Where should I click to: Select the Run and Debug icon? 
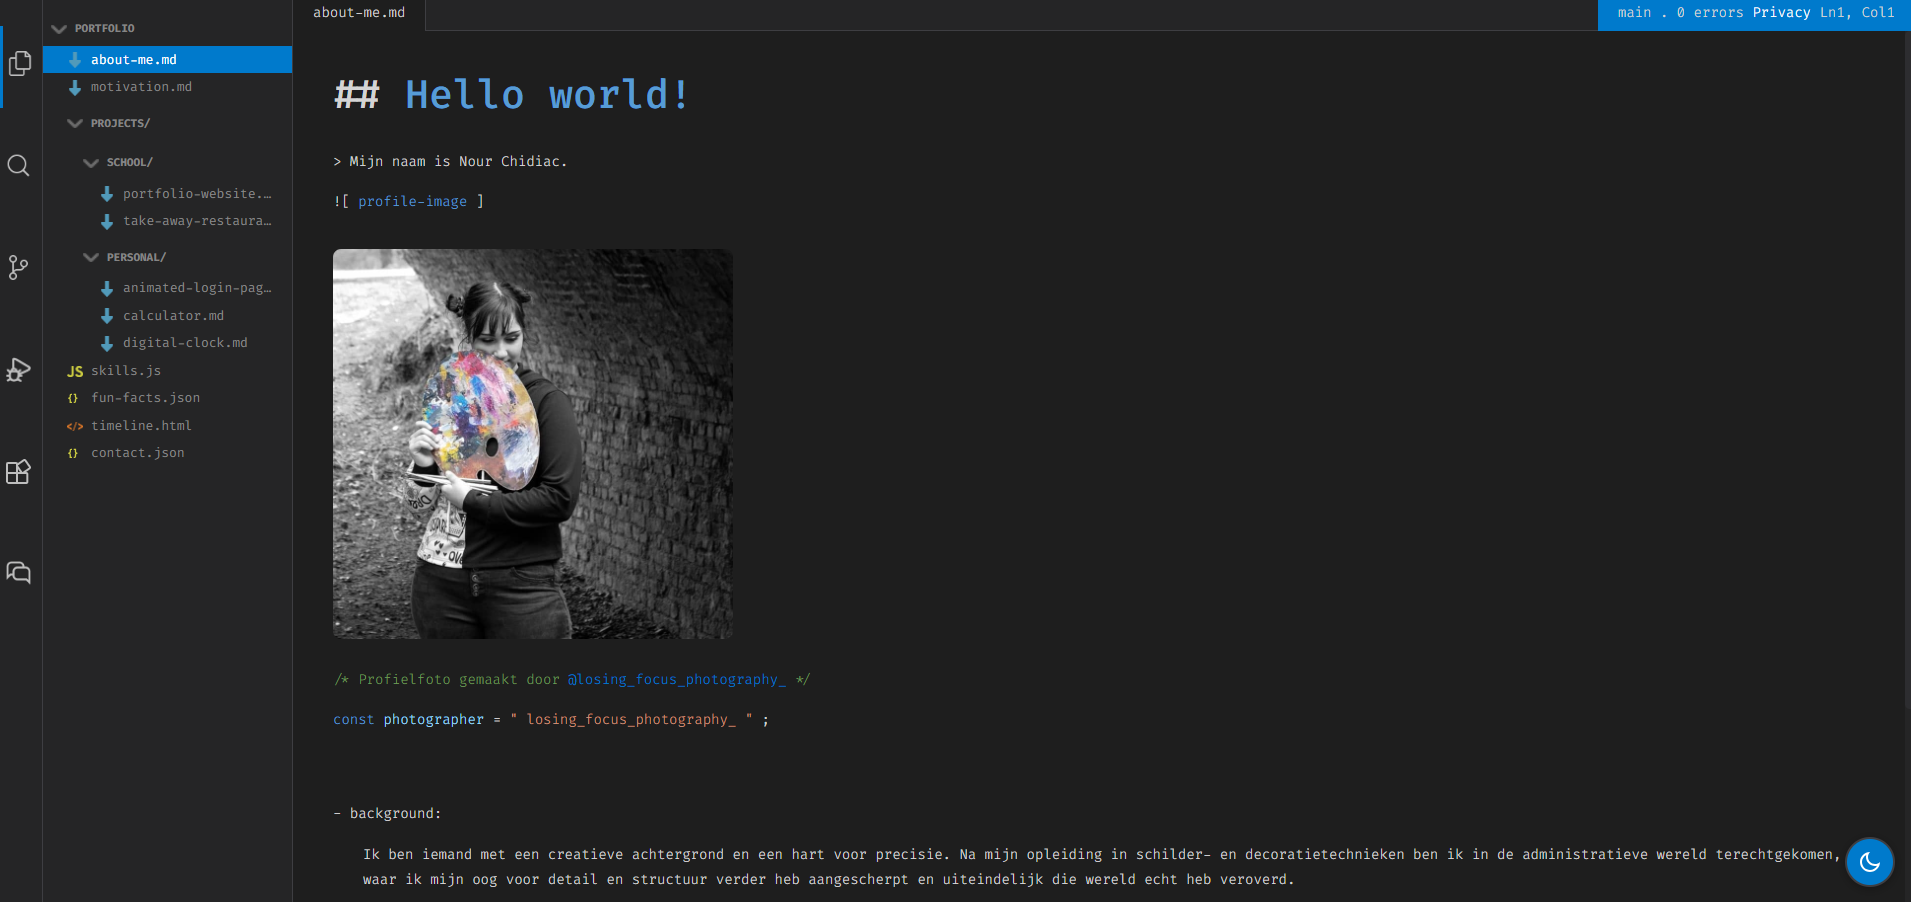click(x=18, y=369)
